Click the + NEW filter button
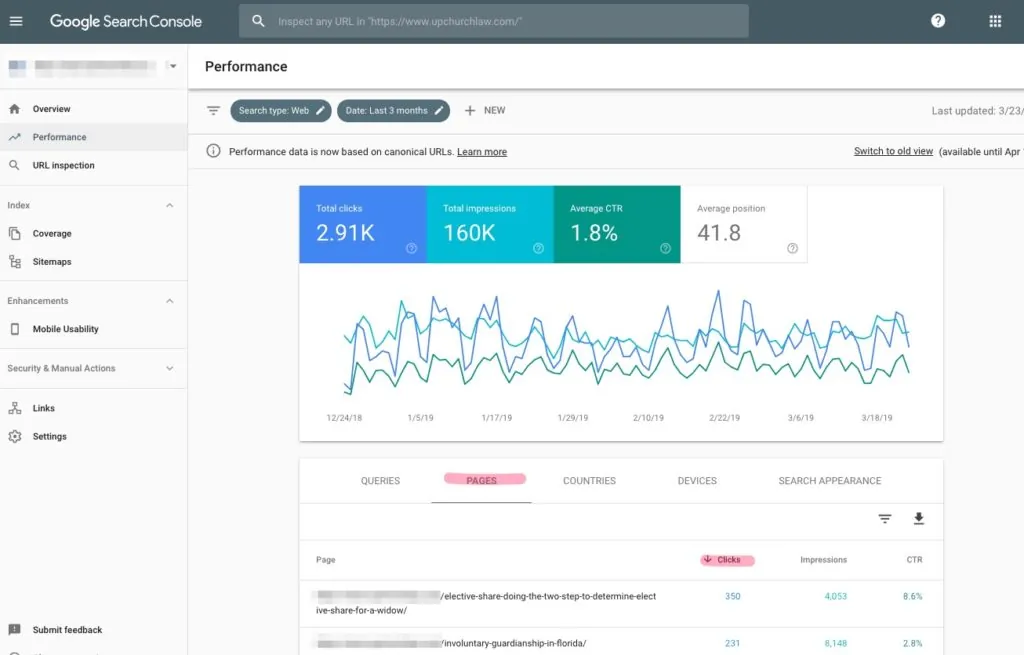This screenshot has height=655, width=1024. 484,110
